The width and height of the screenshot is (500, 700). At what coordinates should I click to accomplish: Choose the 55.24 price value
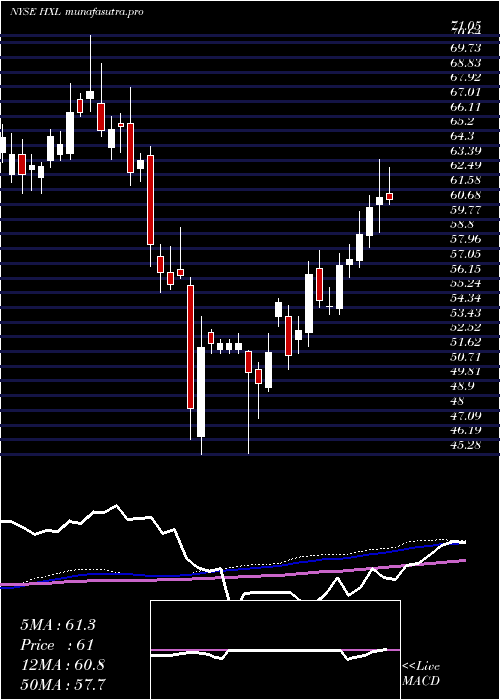466,283
